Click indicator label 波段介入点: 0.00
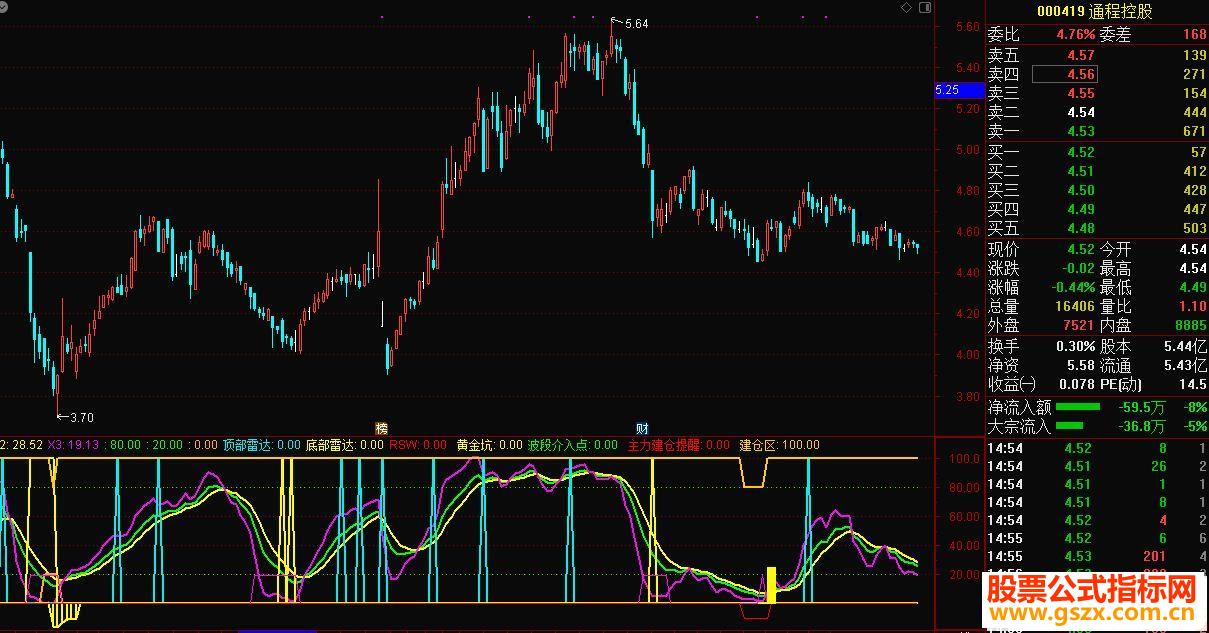This screenshot has height=633, width=1209. [x=573, y=445]
